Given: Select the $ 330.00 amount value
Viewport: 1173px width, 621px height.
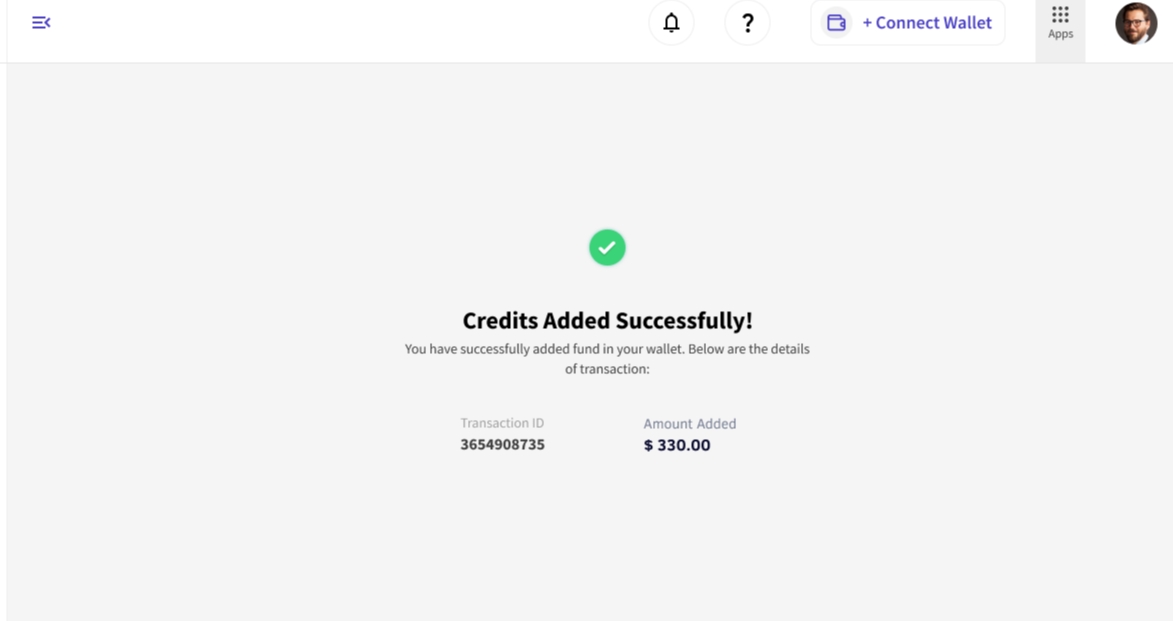Looking at the screenshot, I should 677,446.
